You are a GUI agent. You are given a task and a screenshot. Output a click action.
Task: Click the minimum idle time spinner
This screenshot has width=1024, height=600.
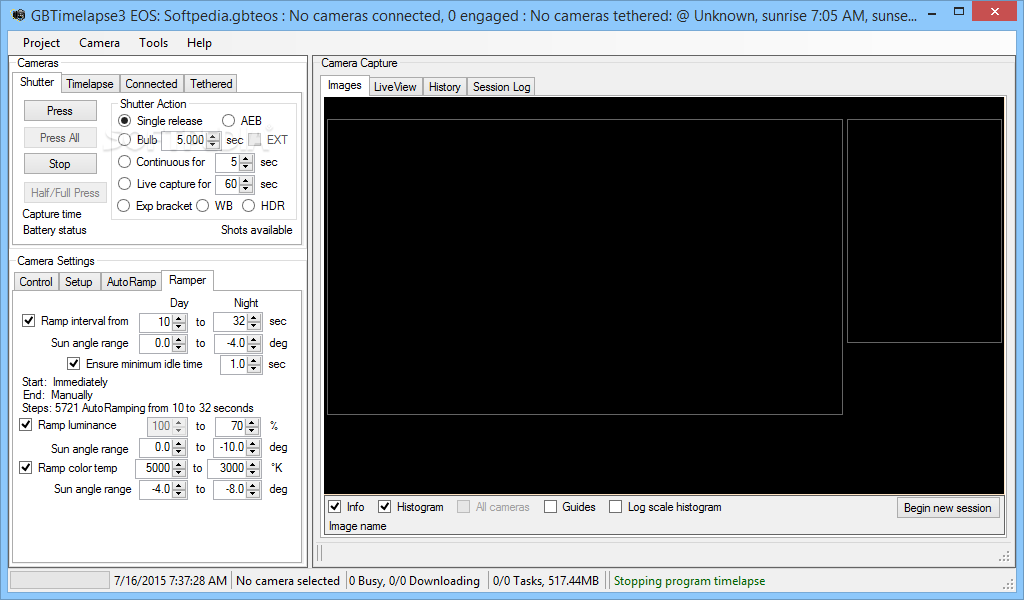click(x=241, y=364)
